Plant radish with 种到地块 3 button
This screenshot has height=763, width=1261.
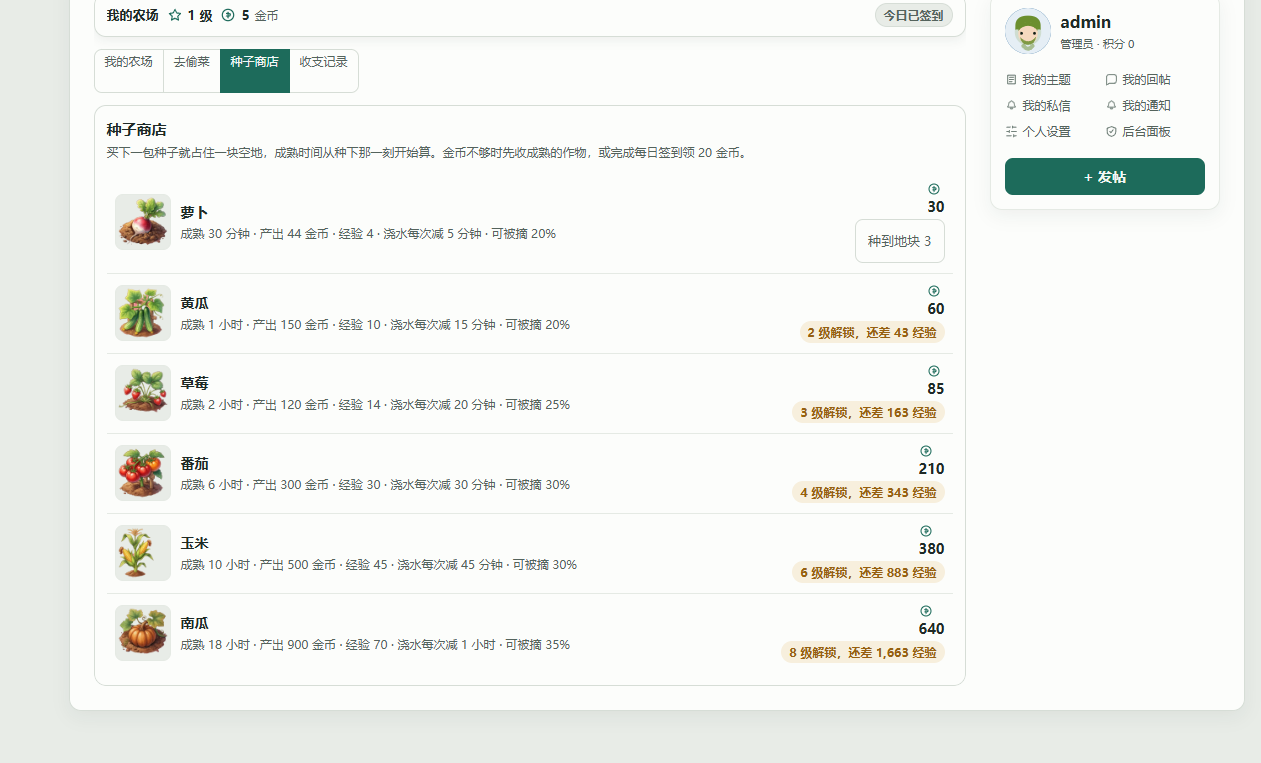[x=900, y=241]
